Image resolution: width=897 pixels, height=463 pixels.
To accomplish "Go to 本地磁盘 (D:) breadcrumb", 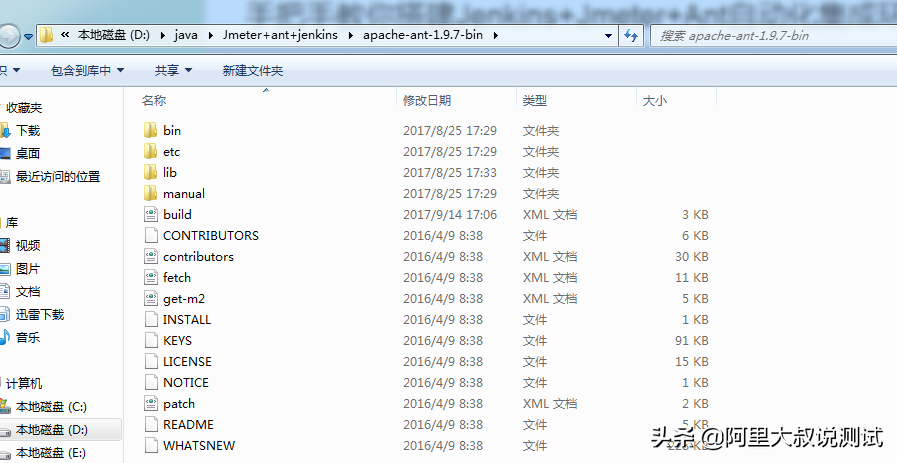I will (114, 35).
